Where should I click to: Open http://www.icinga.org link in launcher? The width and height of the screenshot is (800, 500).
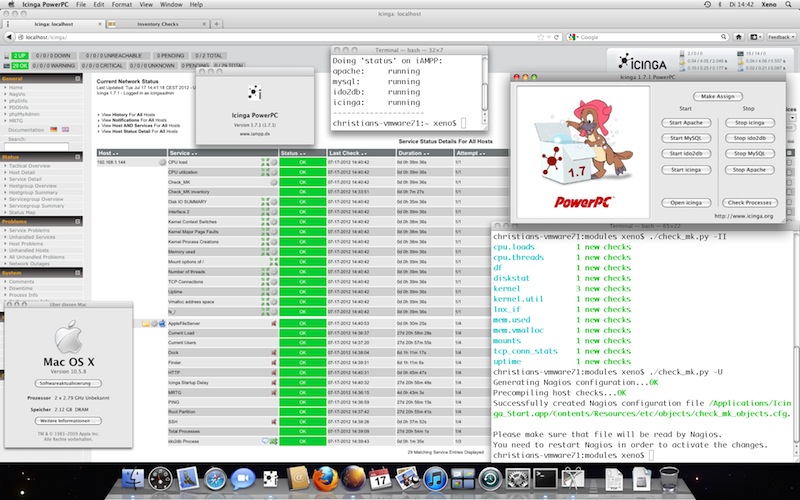click(x=743, y=216)
